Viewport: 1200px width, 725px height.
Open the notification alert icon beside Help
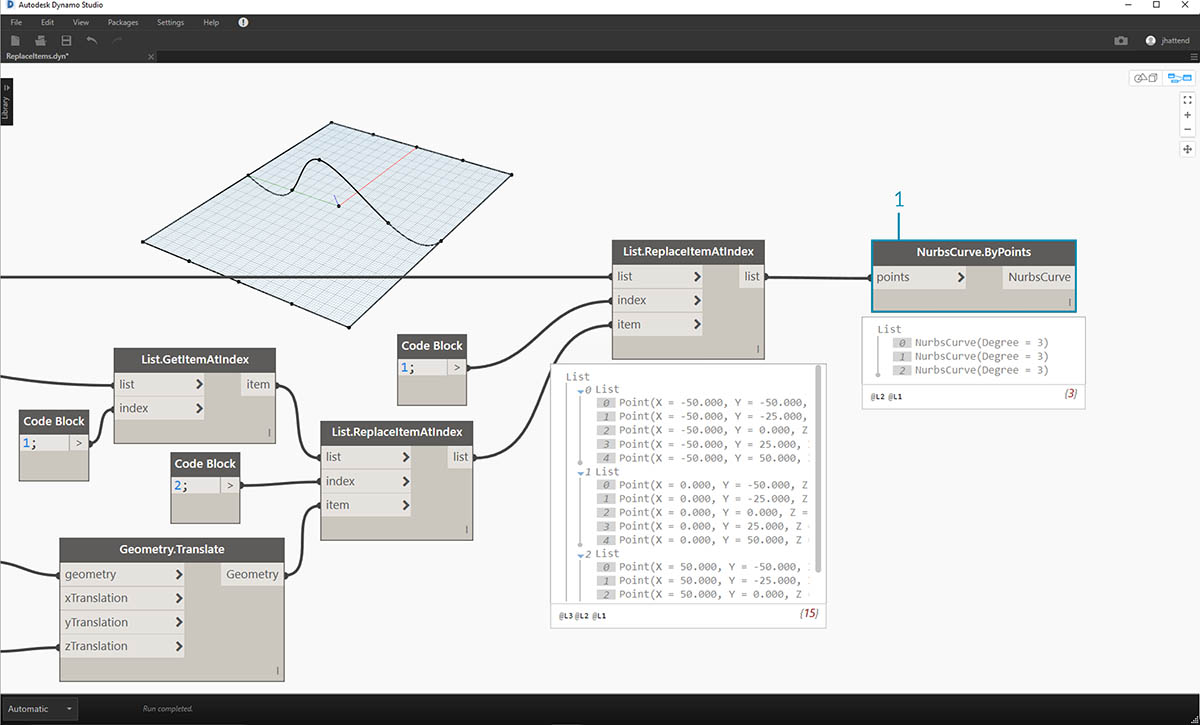pyautogui.click(x=243, y=22)
